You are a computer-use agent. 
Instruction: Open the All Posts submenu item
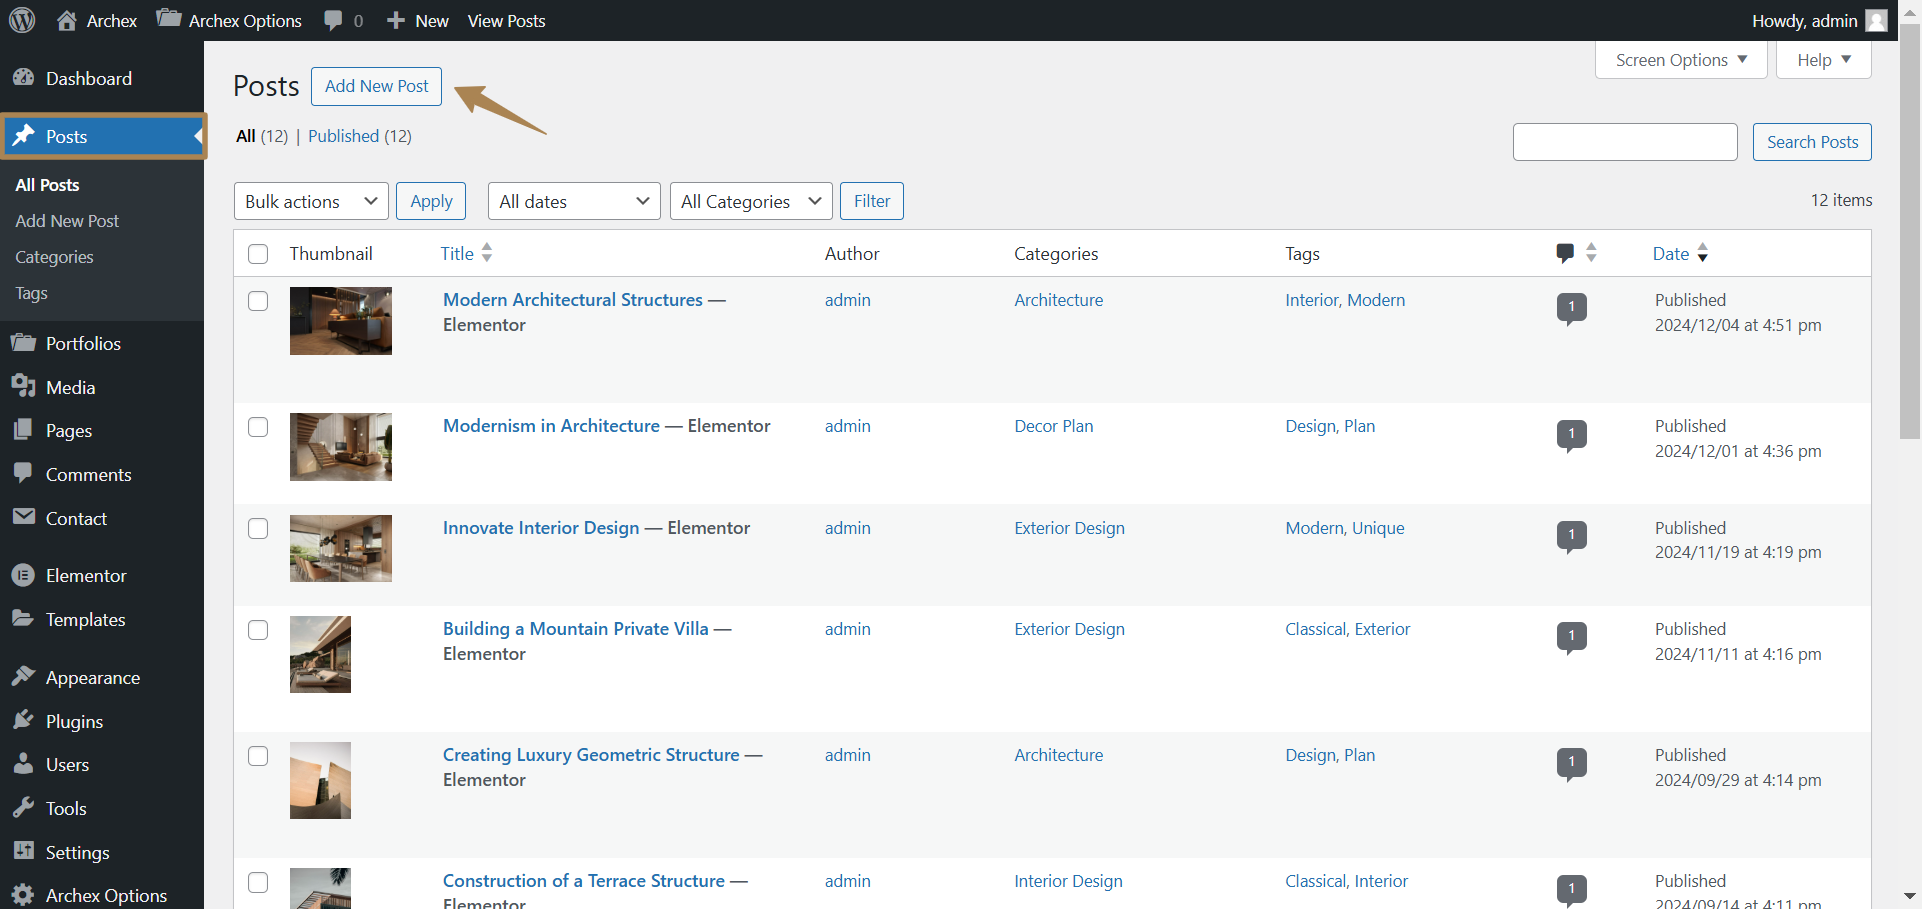click(47, 185)
